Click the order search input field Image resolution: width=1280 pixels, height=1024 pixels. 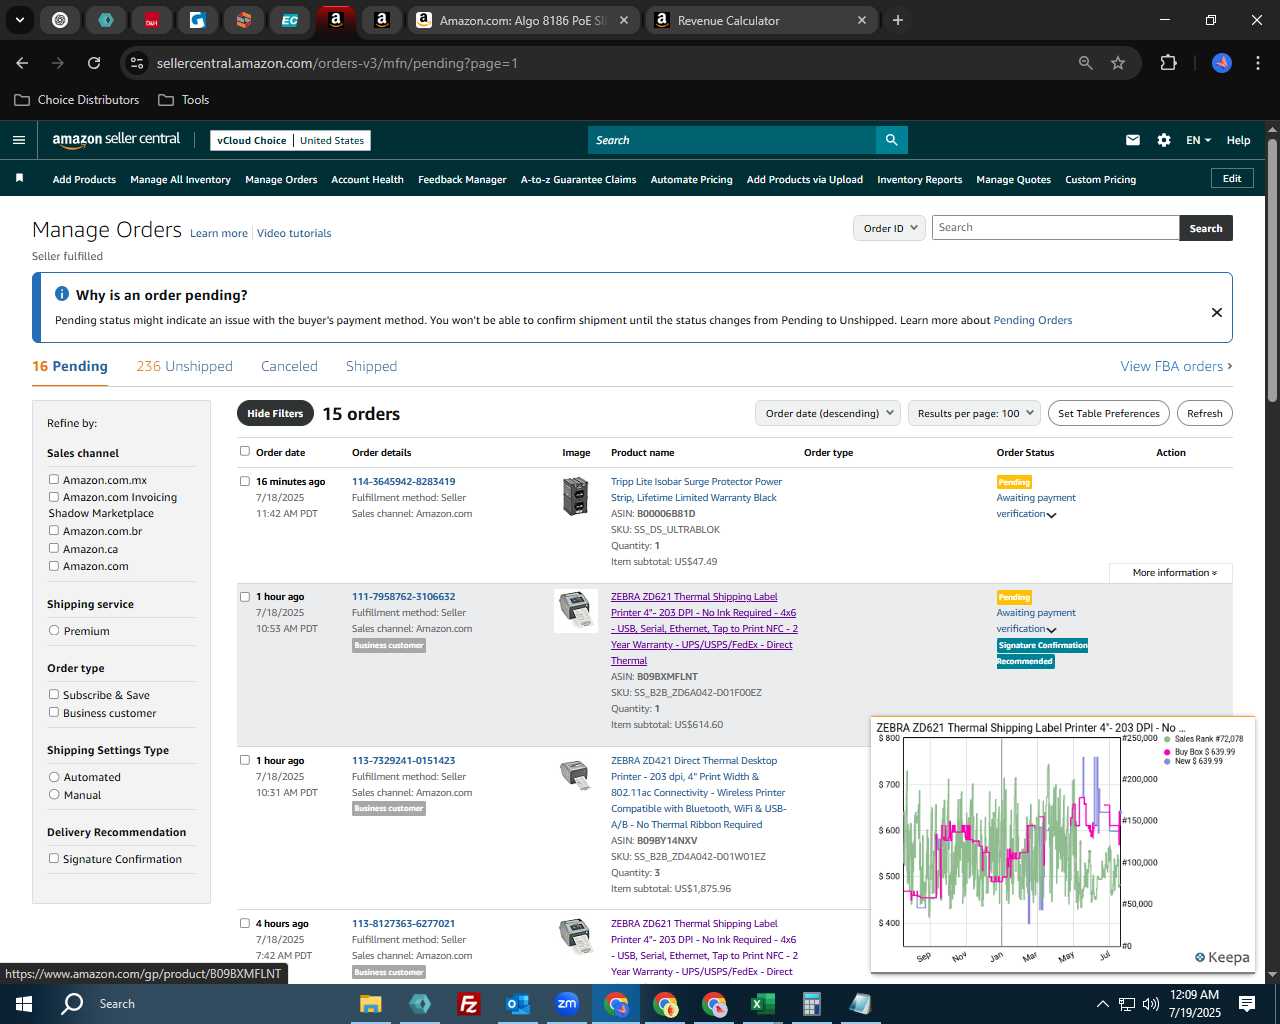point(1055,228)
